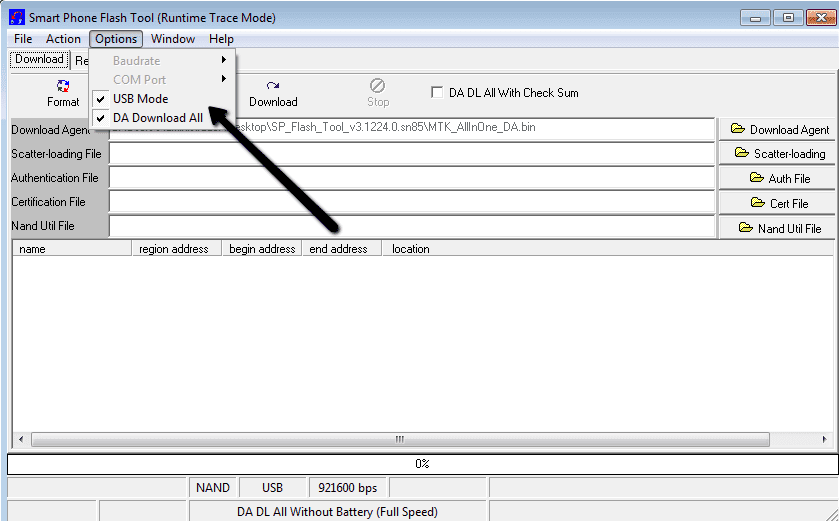Close the open Options menu
Screen dimensions: 839x521
point(116,39)
